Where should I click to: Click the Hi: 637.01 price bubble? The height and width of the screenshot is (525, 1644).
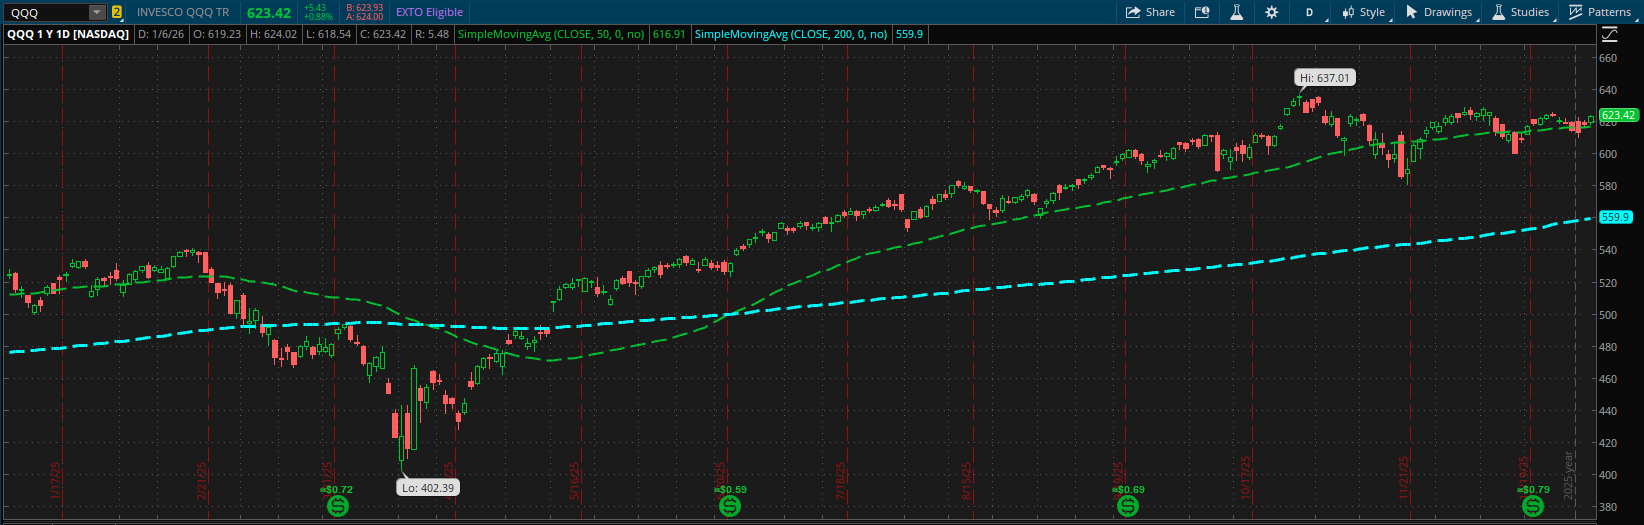pyautogui.click(x=1323, y=78)
